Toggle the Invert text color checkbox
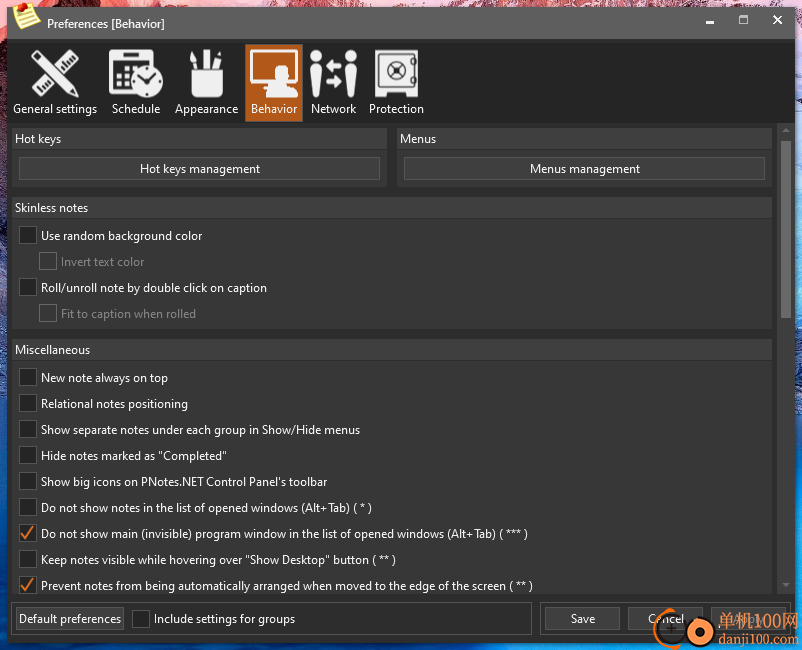This screenshot has width=802, height=650. coord(48,261)
